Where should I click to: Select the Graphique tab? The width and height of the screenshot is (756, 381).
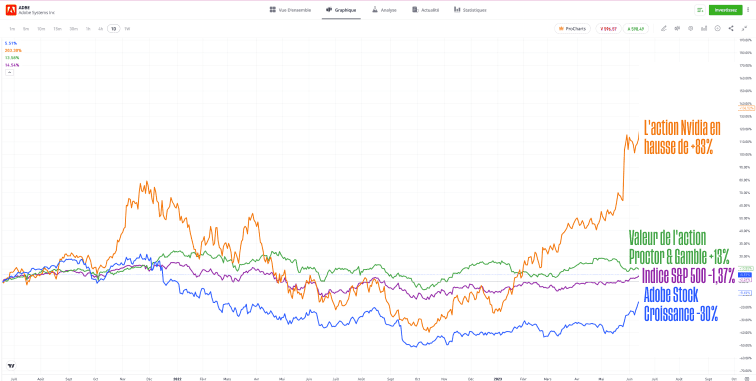(x=341, y=10)
